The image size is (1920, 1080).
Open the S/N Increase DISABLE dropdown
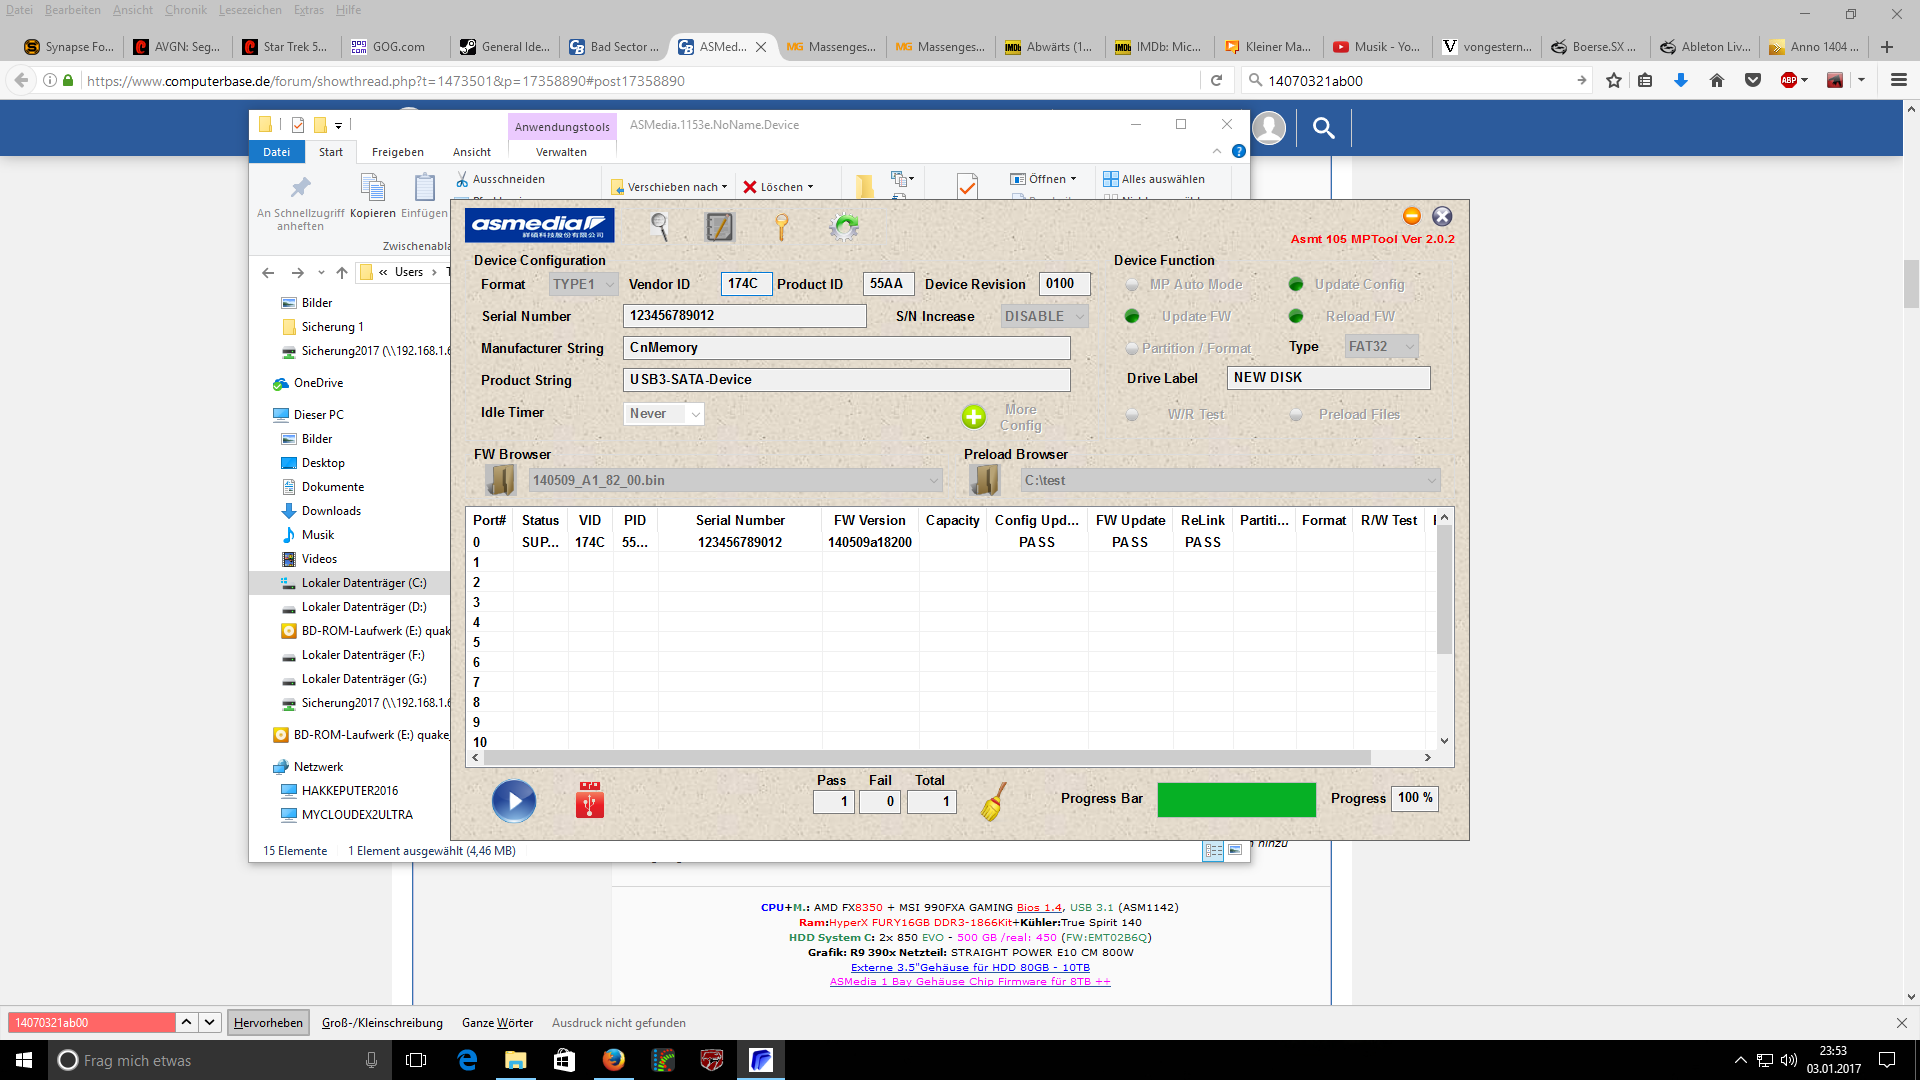tap(1044, 317)
